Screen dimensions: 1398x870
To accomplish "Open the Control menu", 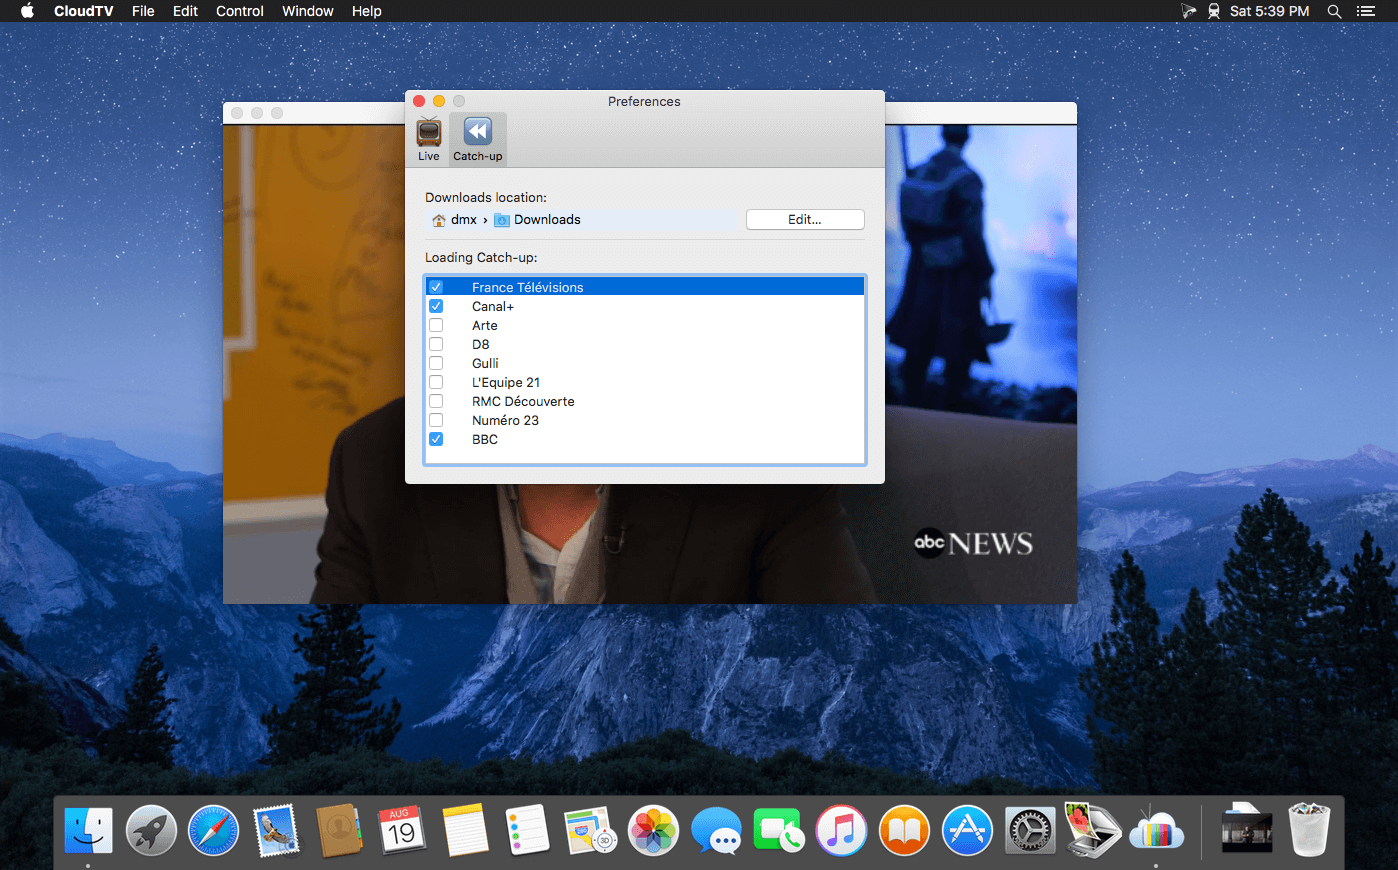I will 240,11.
